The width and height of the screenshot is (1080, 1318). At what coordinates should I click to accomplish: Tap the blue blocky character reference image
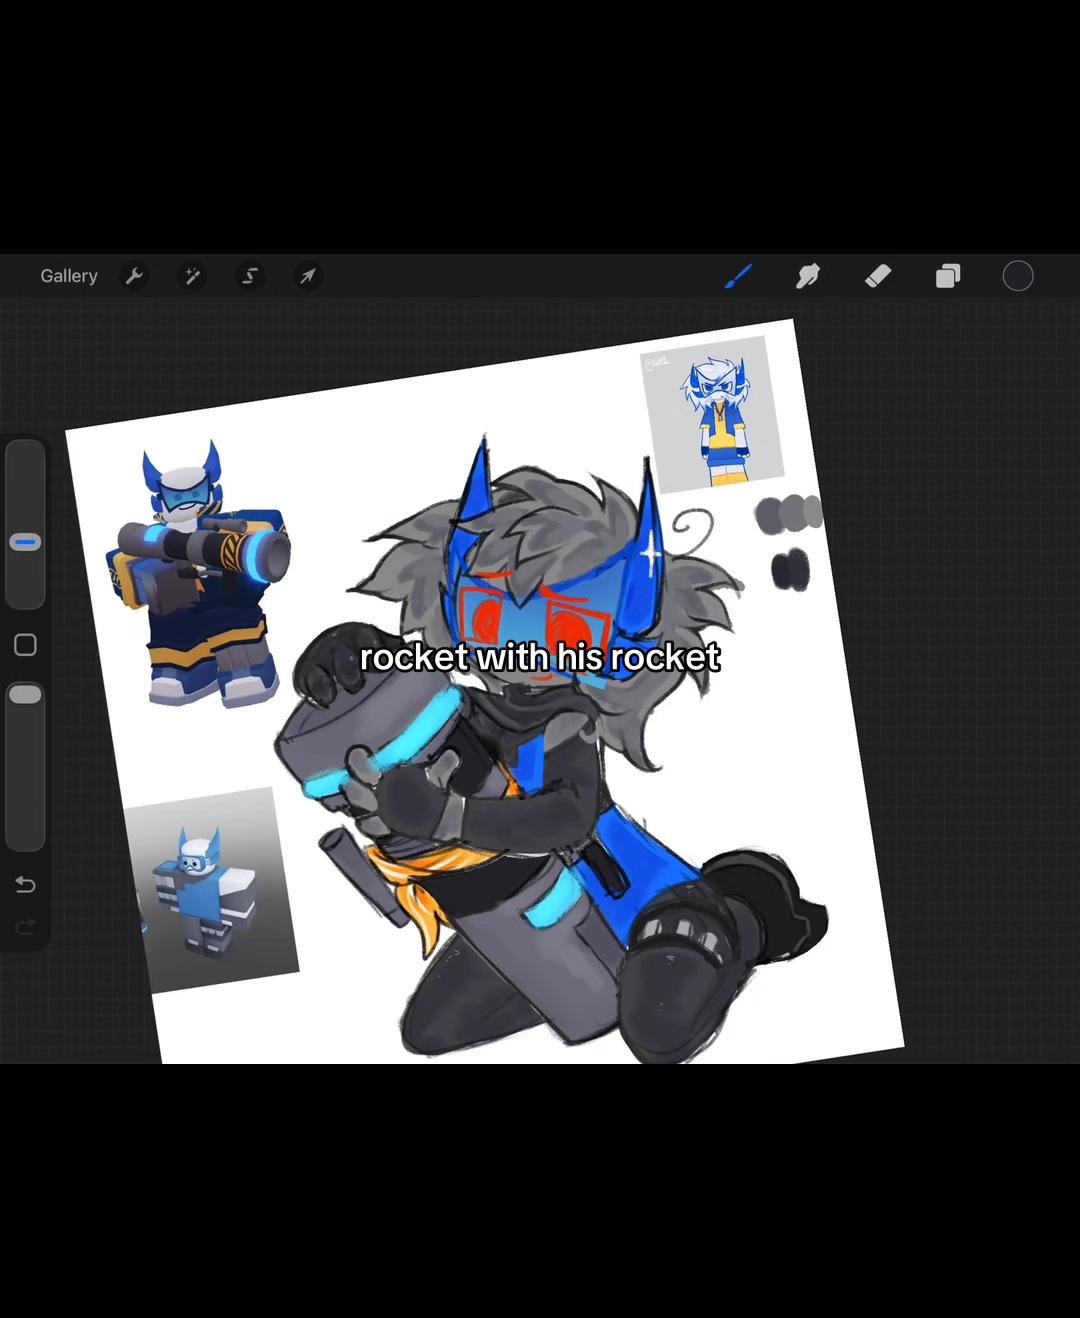coord(212,890)
